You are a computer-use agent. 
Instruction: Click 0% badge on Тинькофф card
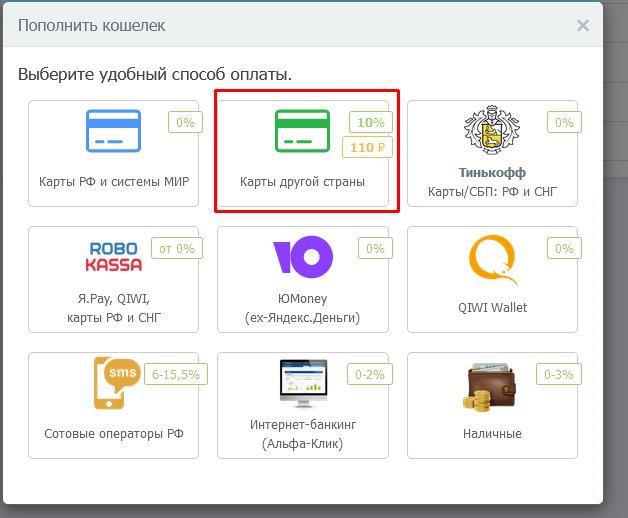564,122
